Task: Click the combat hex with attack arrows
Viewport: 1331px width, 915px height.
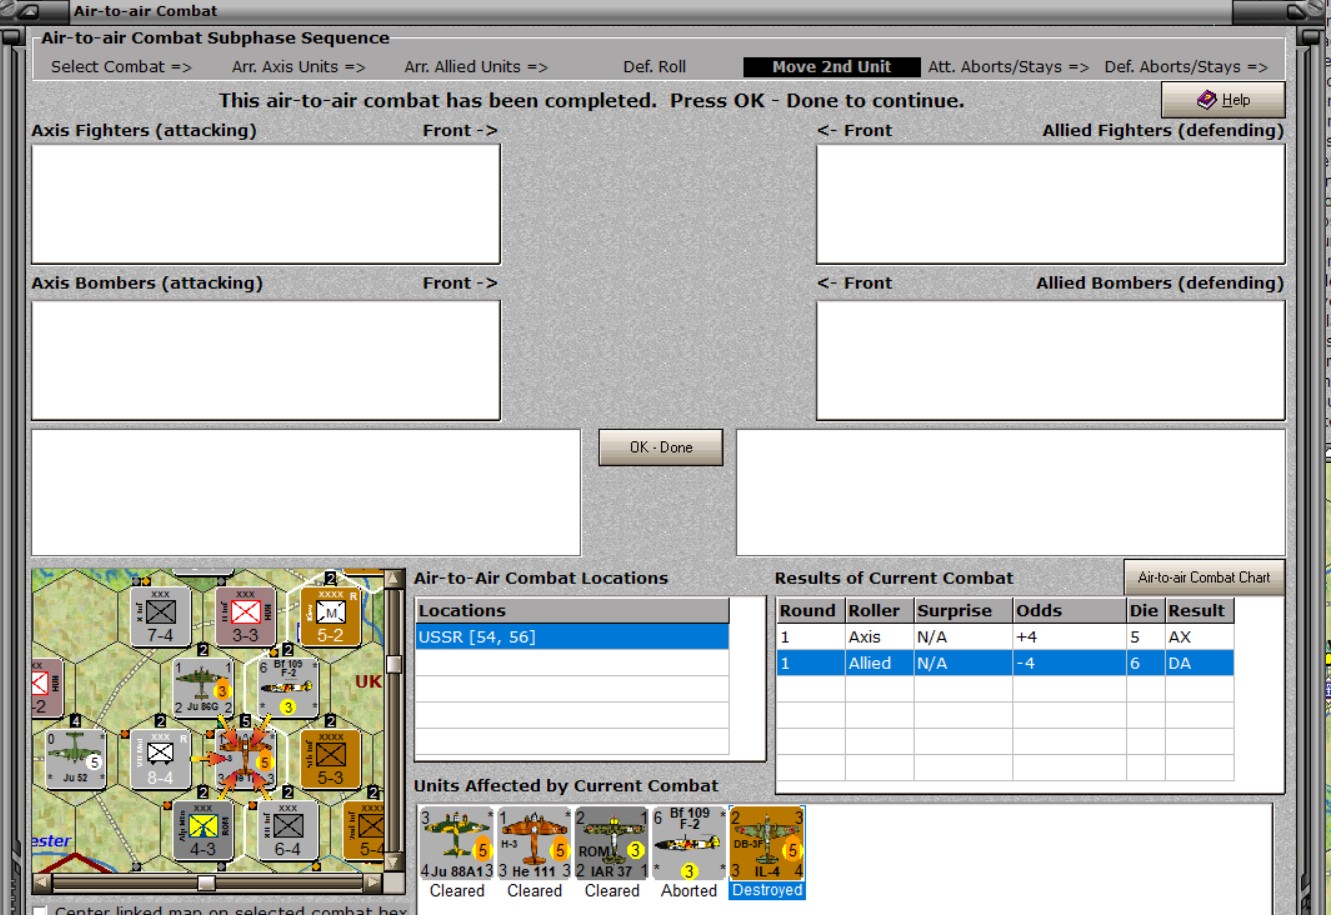Action: [246, 759]
